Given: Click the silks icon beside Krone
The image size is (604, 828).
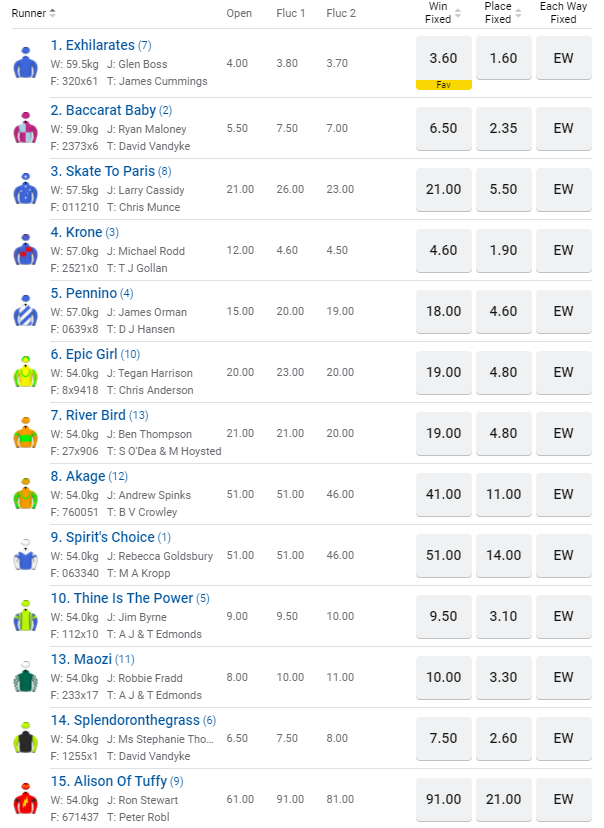Looking at the screenshot, I should 25,249.
